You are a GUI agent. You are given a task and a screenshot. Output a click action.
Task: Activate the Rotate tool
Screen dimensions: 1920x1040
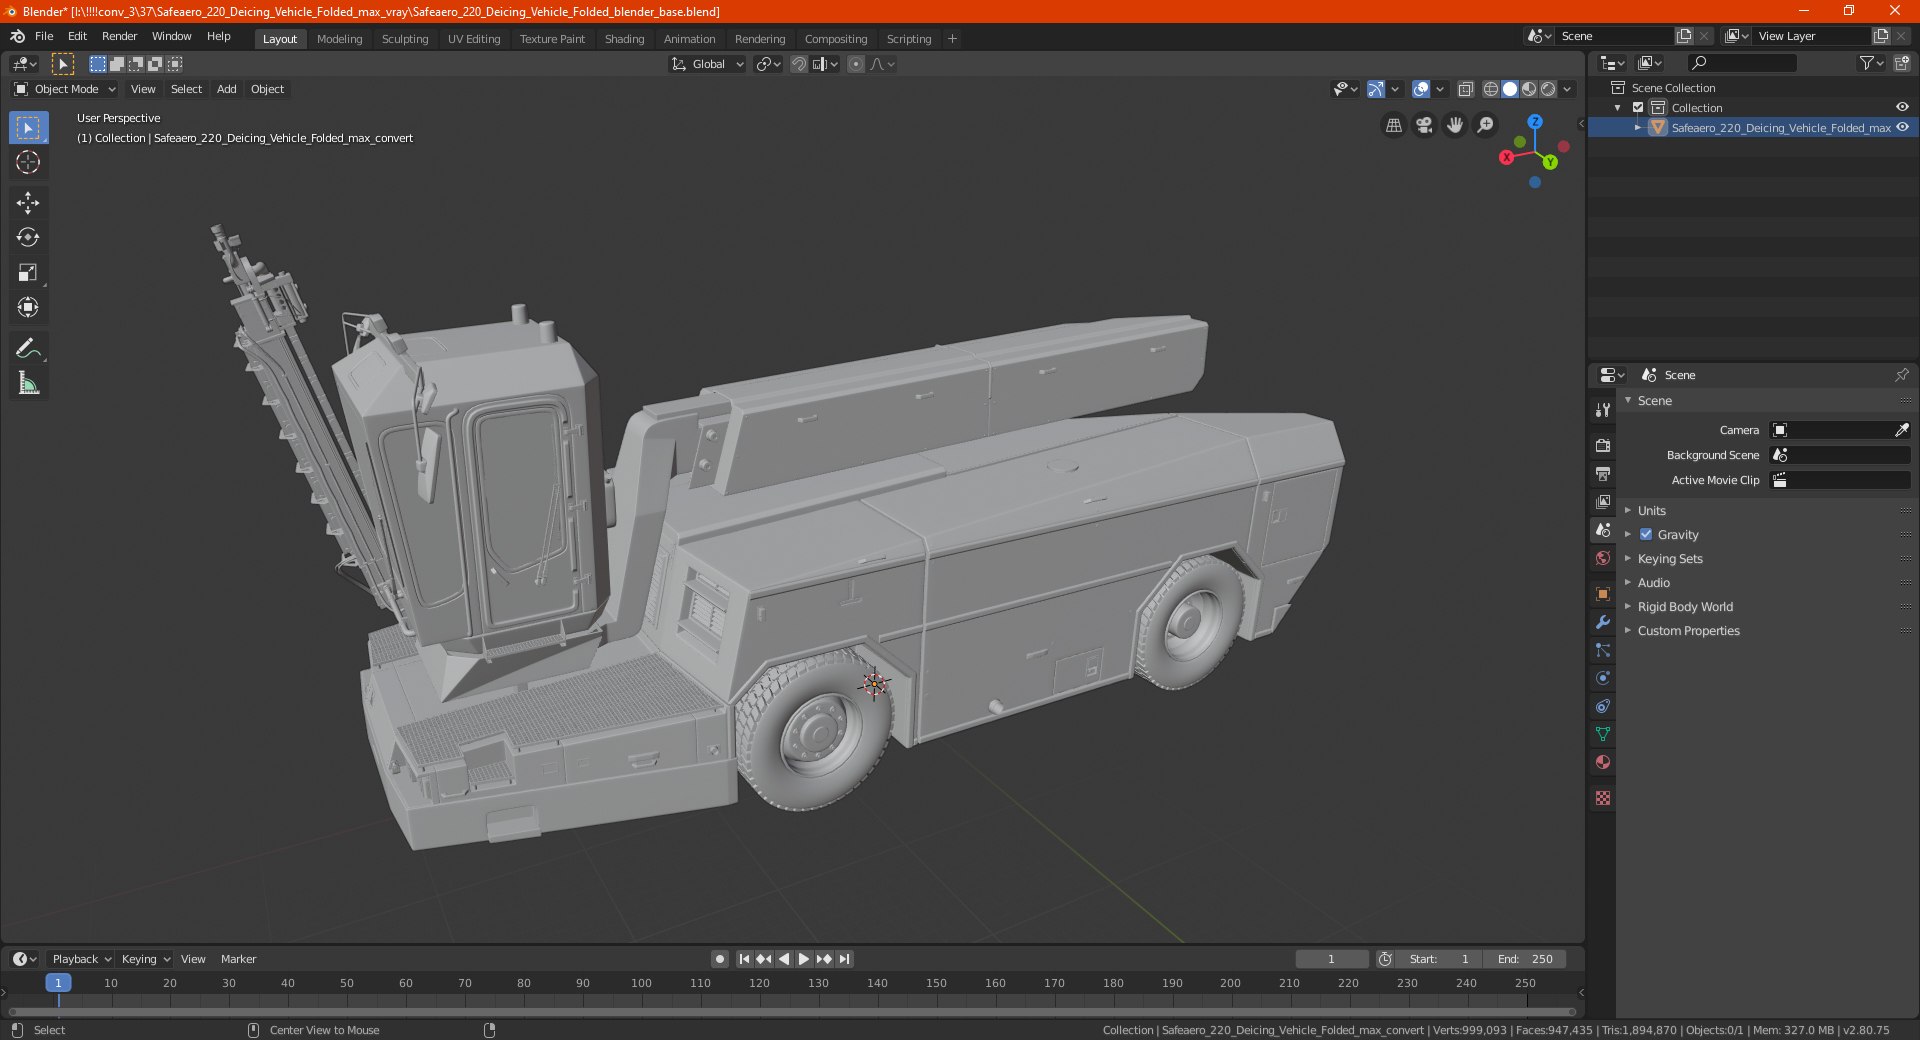click(x=28, y=238)
